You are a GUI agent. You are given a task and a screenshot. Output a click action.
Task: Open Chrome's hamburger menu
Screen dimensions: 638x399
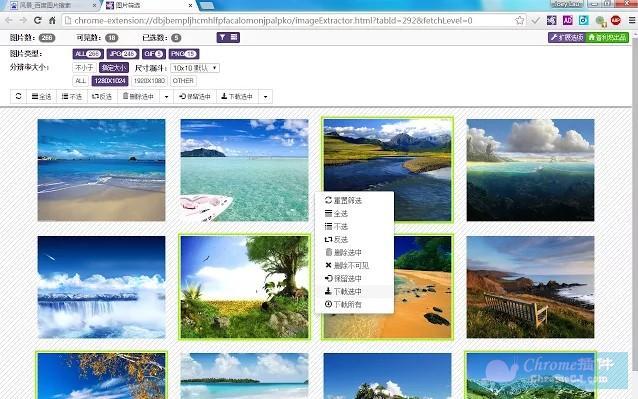tap(632, 20)
